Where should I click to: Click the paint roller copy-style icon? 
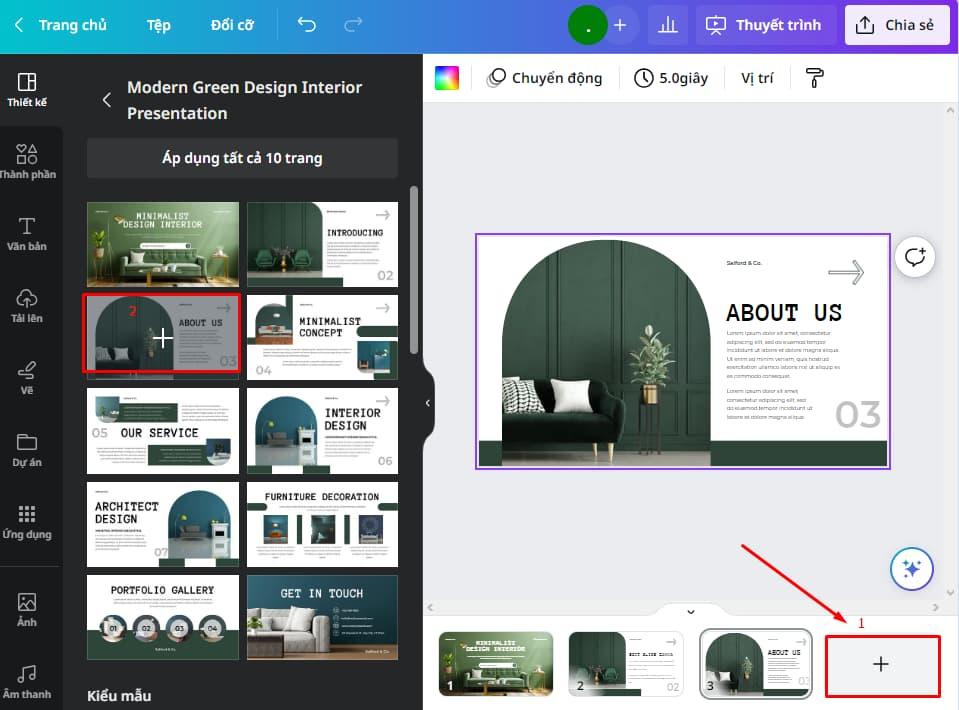tap(814, 77)
